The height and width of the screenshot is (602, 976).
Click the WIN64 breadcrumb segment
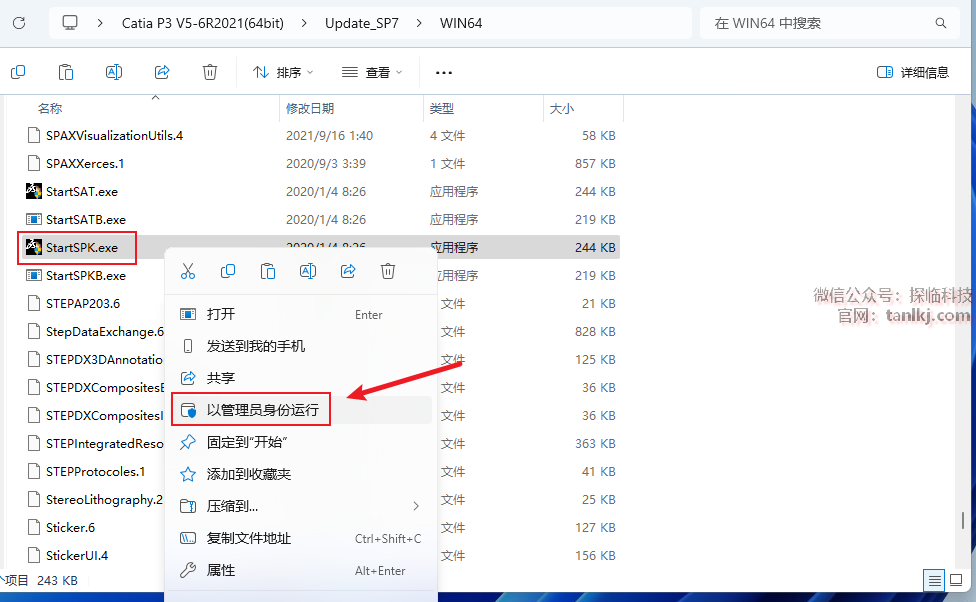coord(461,23)
